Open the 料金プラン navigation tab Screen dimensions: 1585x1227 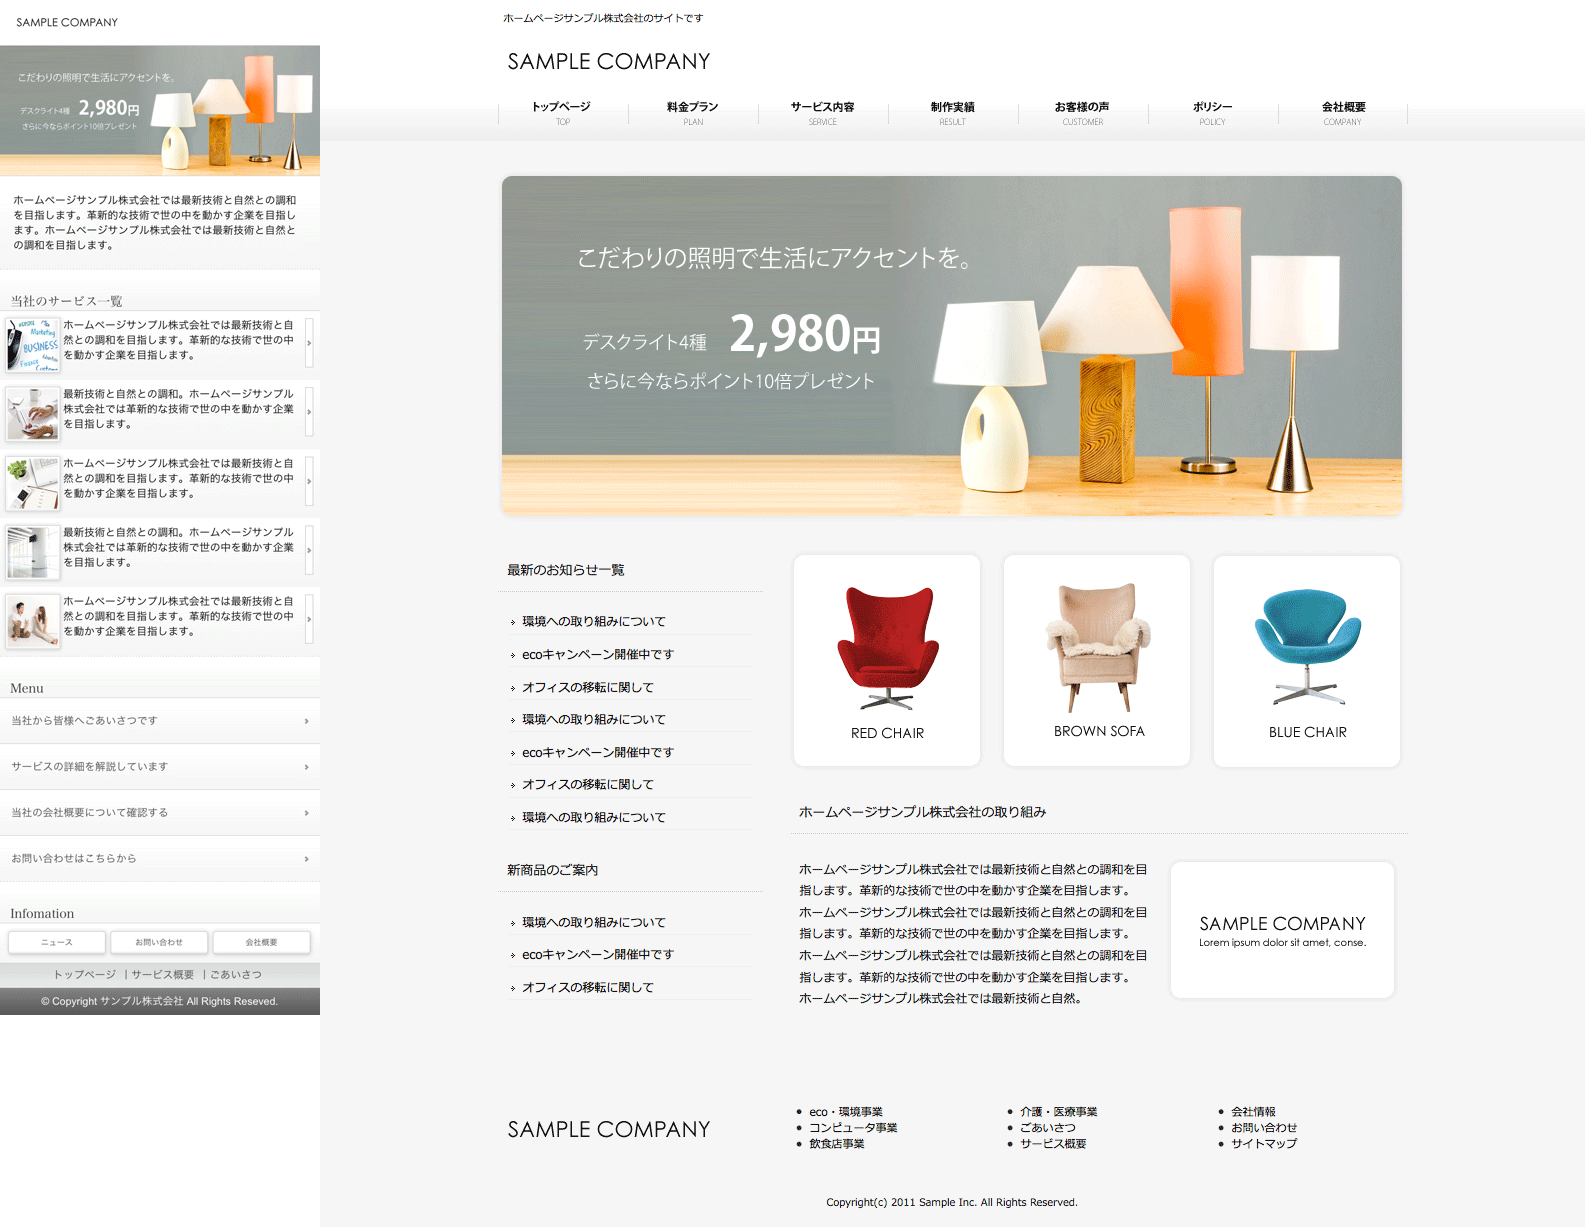[x=693, y=112]
